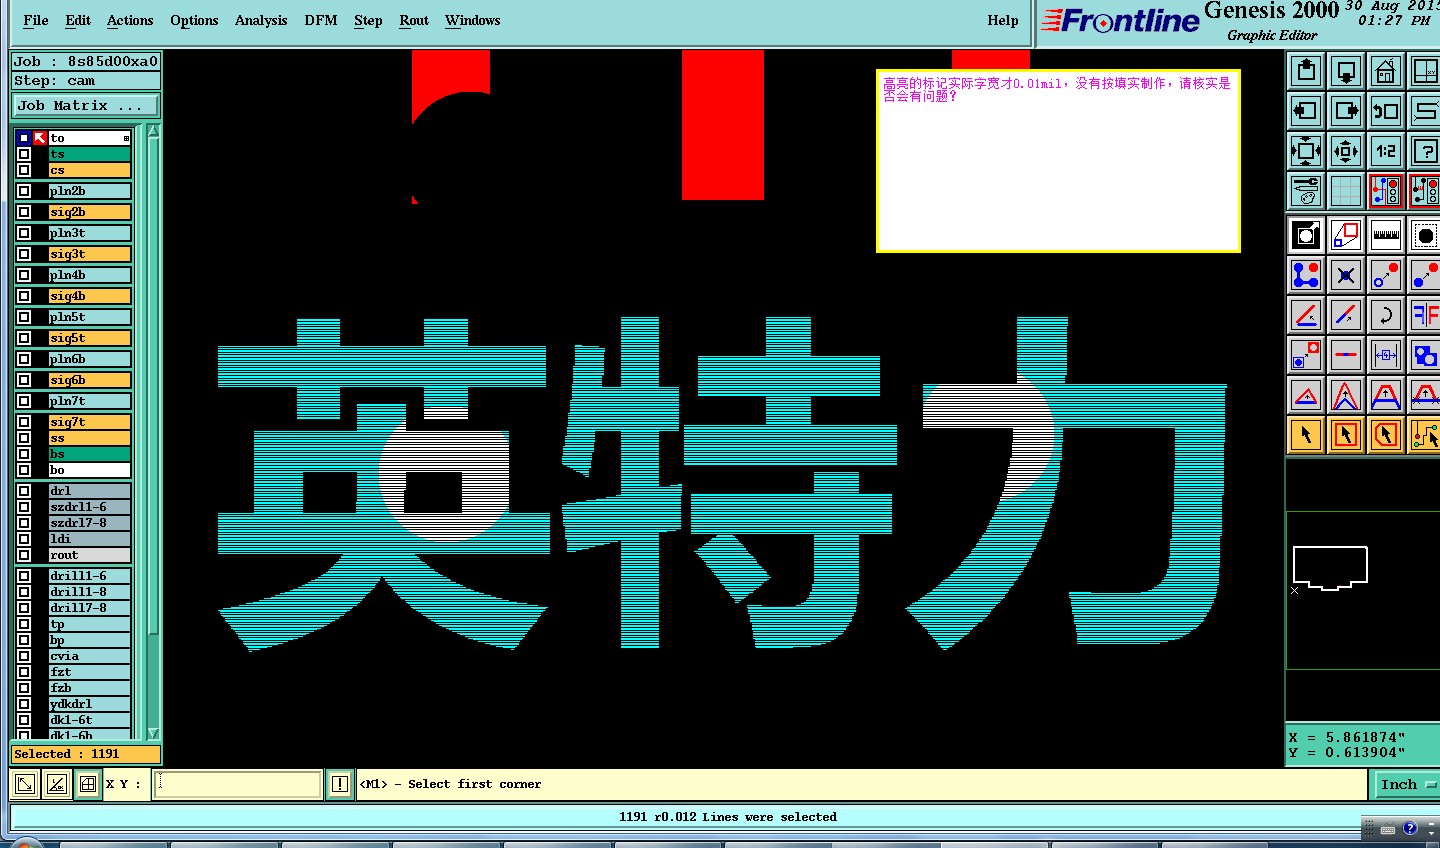Click the pan left view icon

point(1306,111)
